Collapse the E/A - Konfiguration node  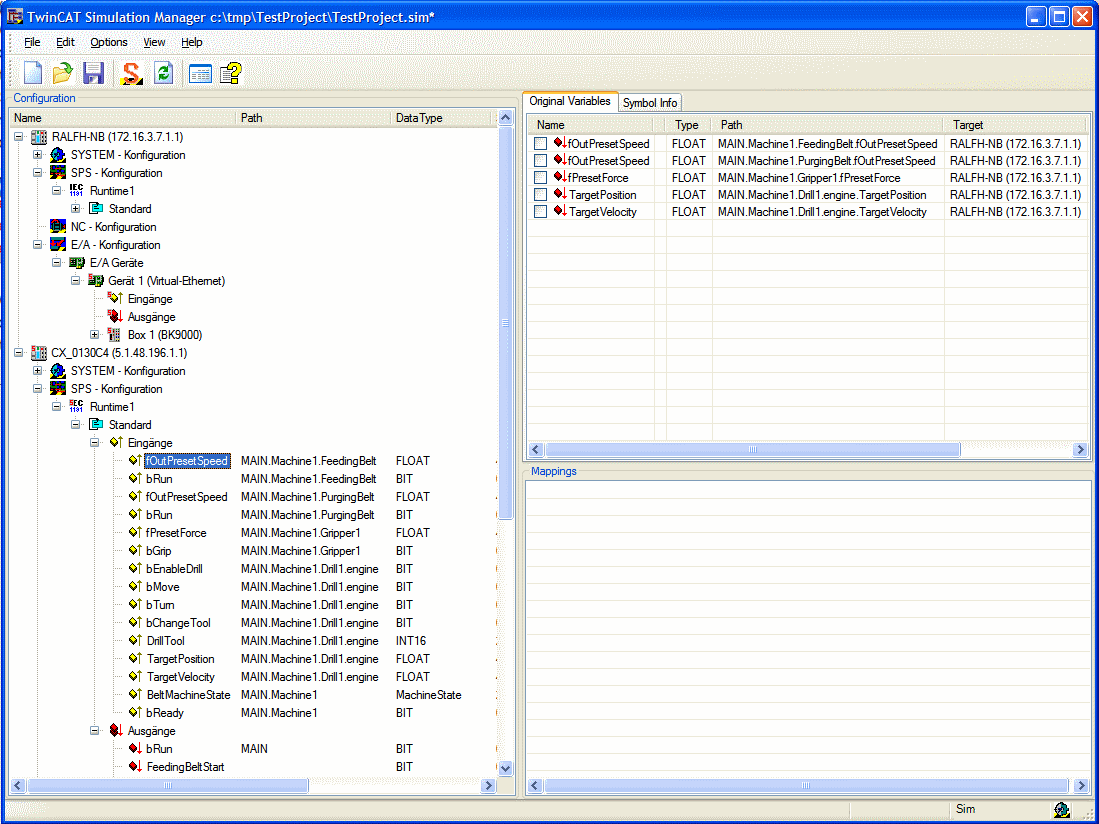click(x=38, y=245)
